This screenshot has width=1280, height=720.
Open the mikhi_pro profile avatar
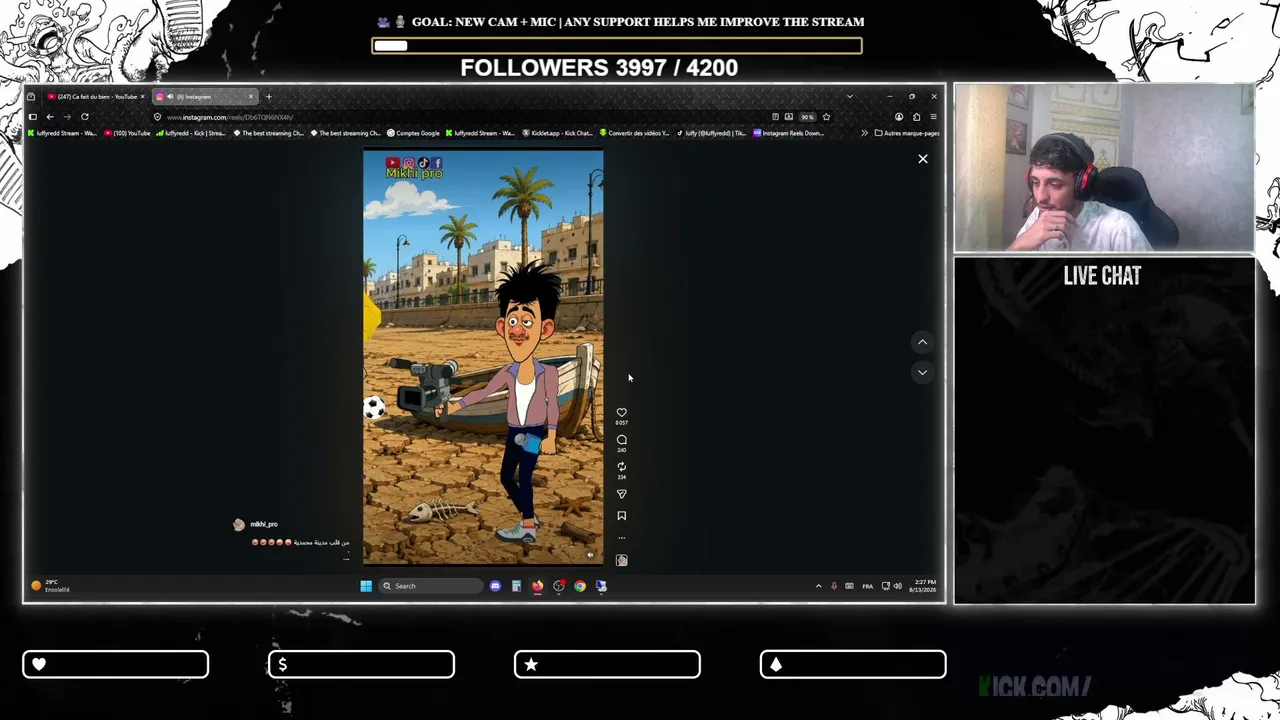tap(239, 524)
